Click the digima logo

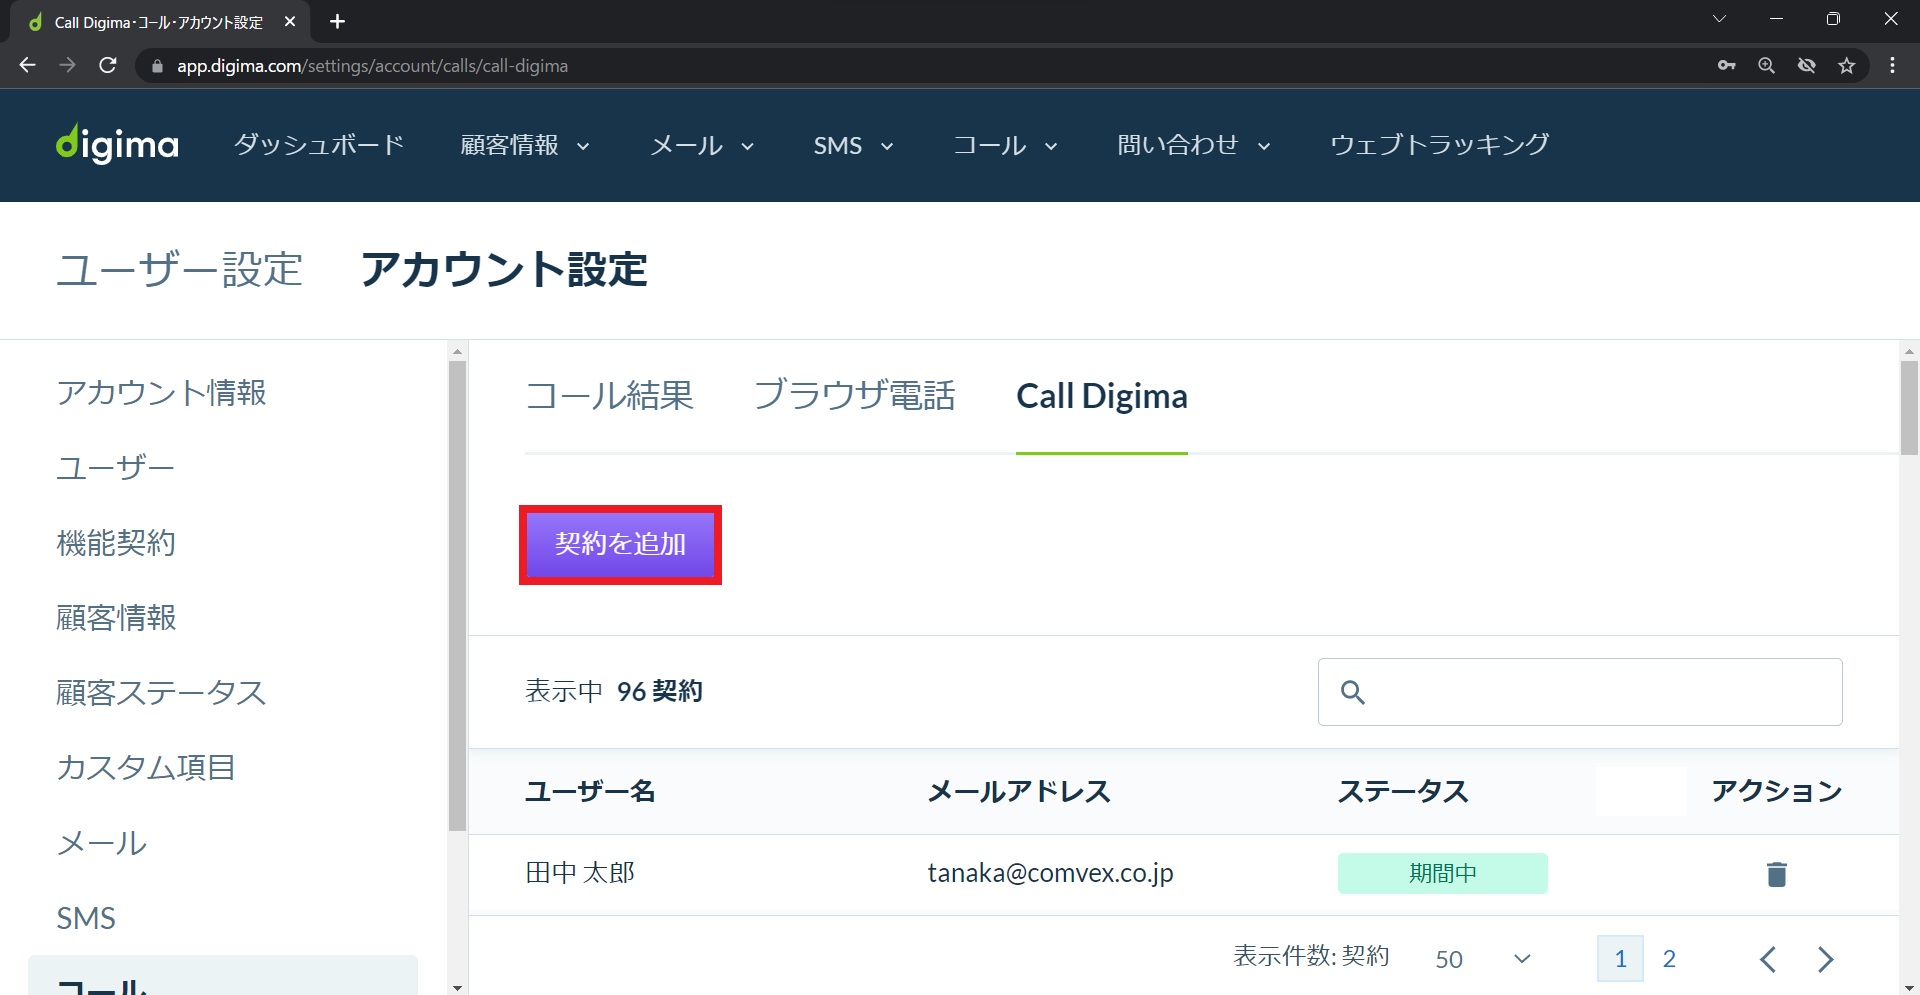(x=117, y=144)
